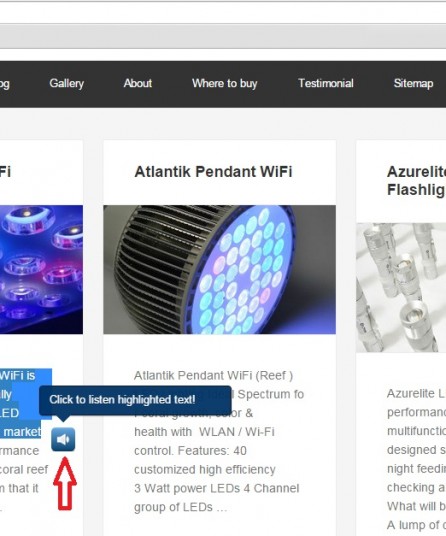Click the Atlantik Pendant WiFi description text
Image resolution: width=446 pixels, height=536 pixels.
coord(218,441)
